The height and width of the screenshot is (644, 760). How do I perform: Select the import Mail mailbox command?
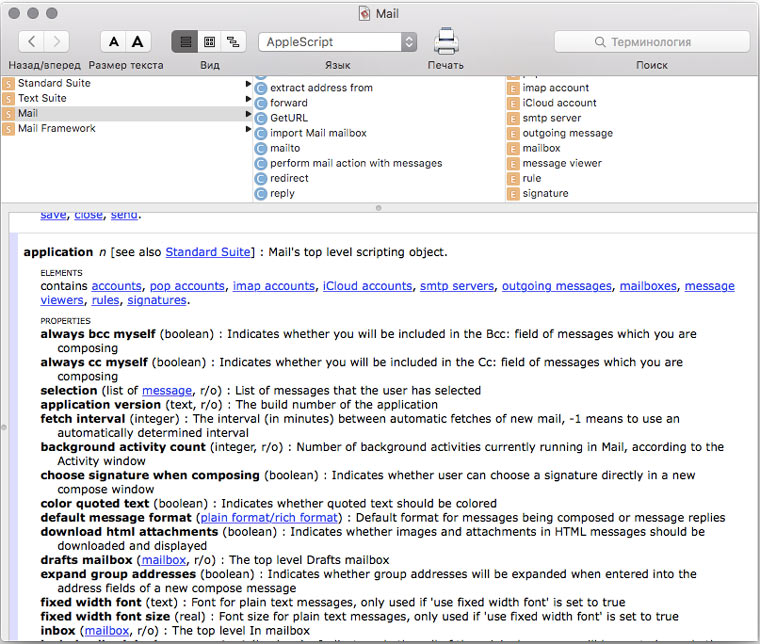[318, 133]
